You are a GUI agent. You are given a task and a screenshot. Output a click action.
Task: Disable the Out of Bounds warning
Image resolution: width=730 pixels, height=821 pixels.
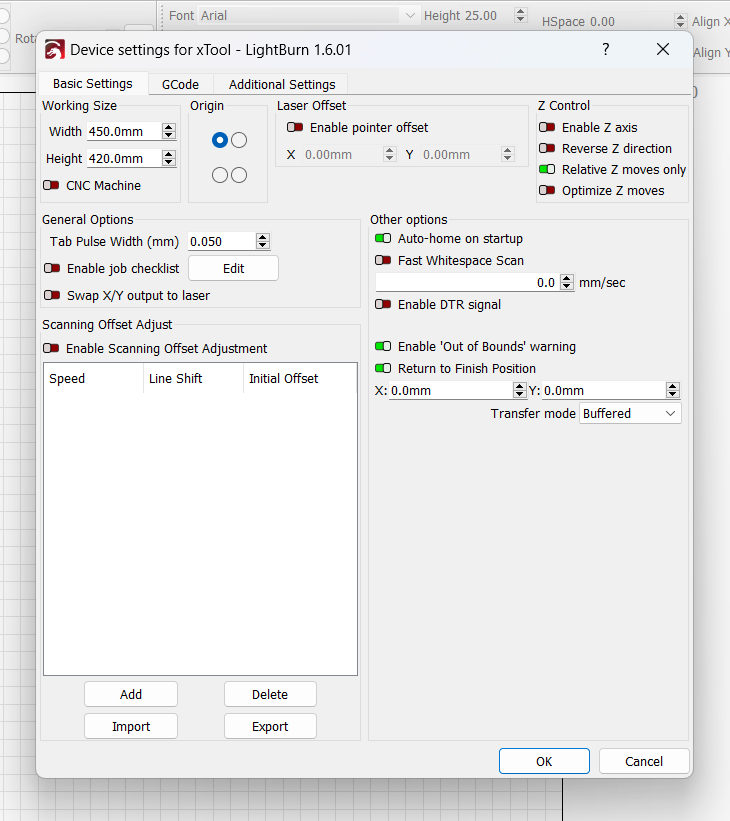tap(383, 346)
